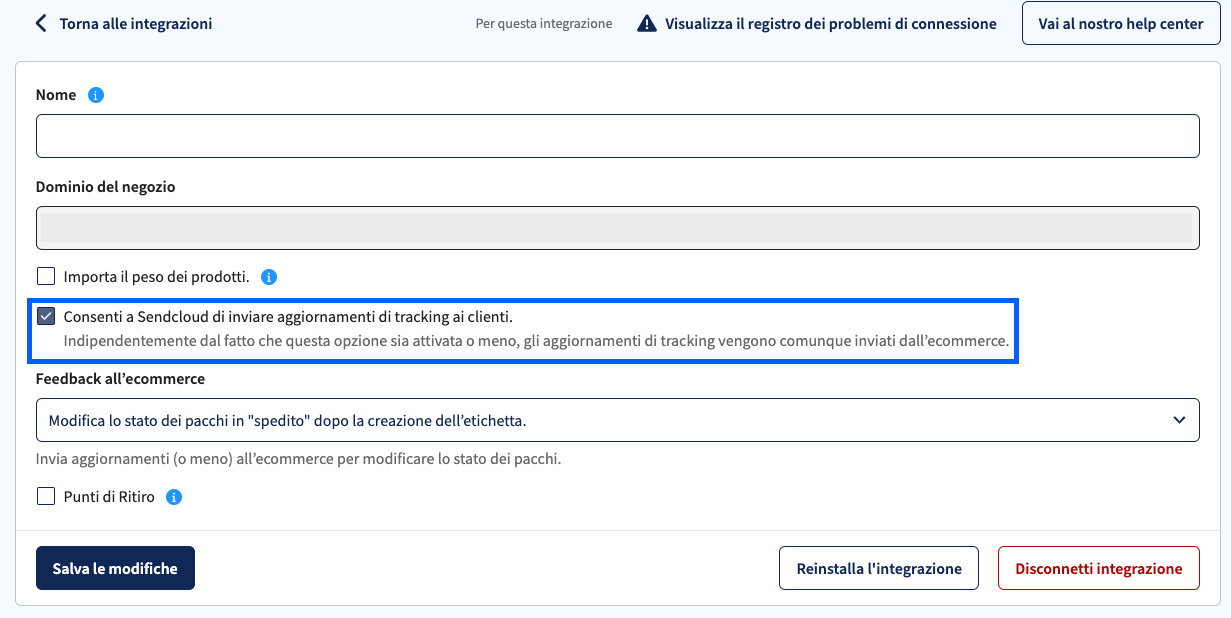Click the info icon next to Nome
This screenshot has height=618, width=1231.
[x=96, y=95]
